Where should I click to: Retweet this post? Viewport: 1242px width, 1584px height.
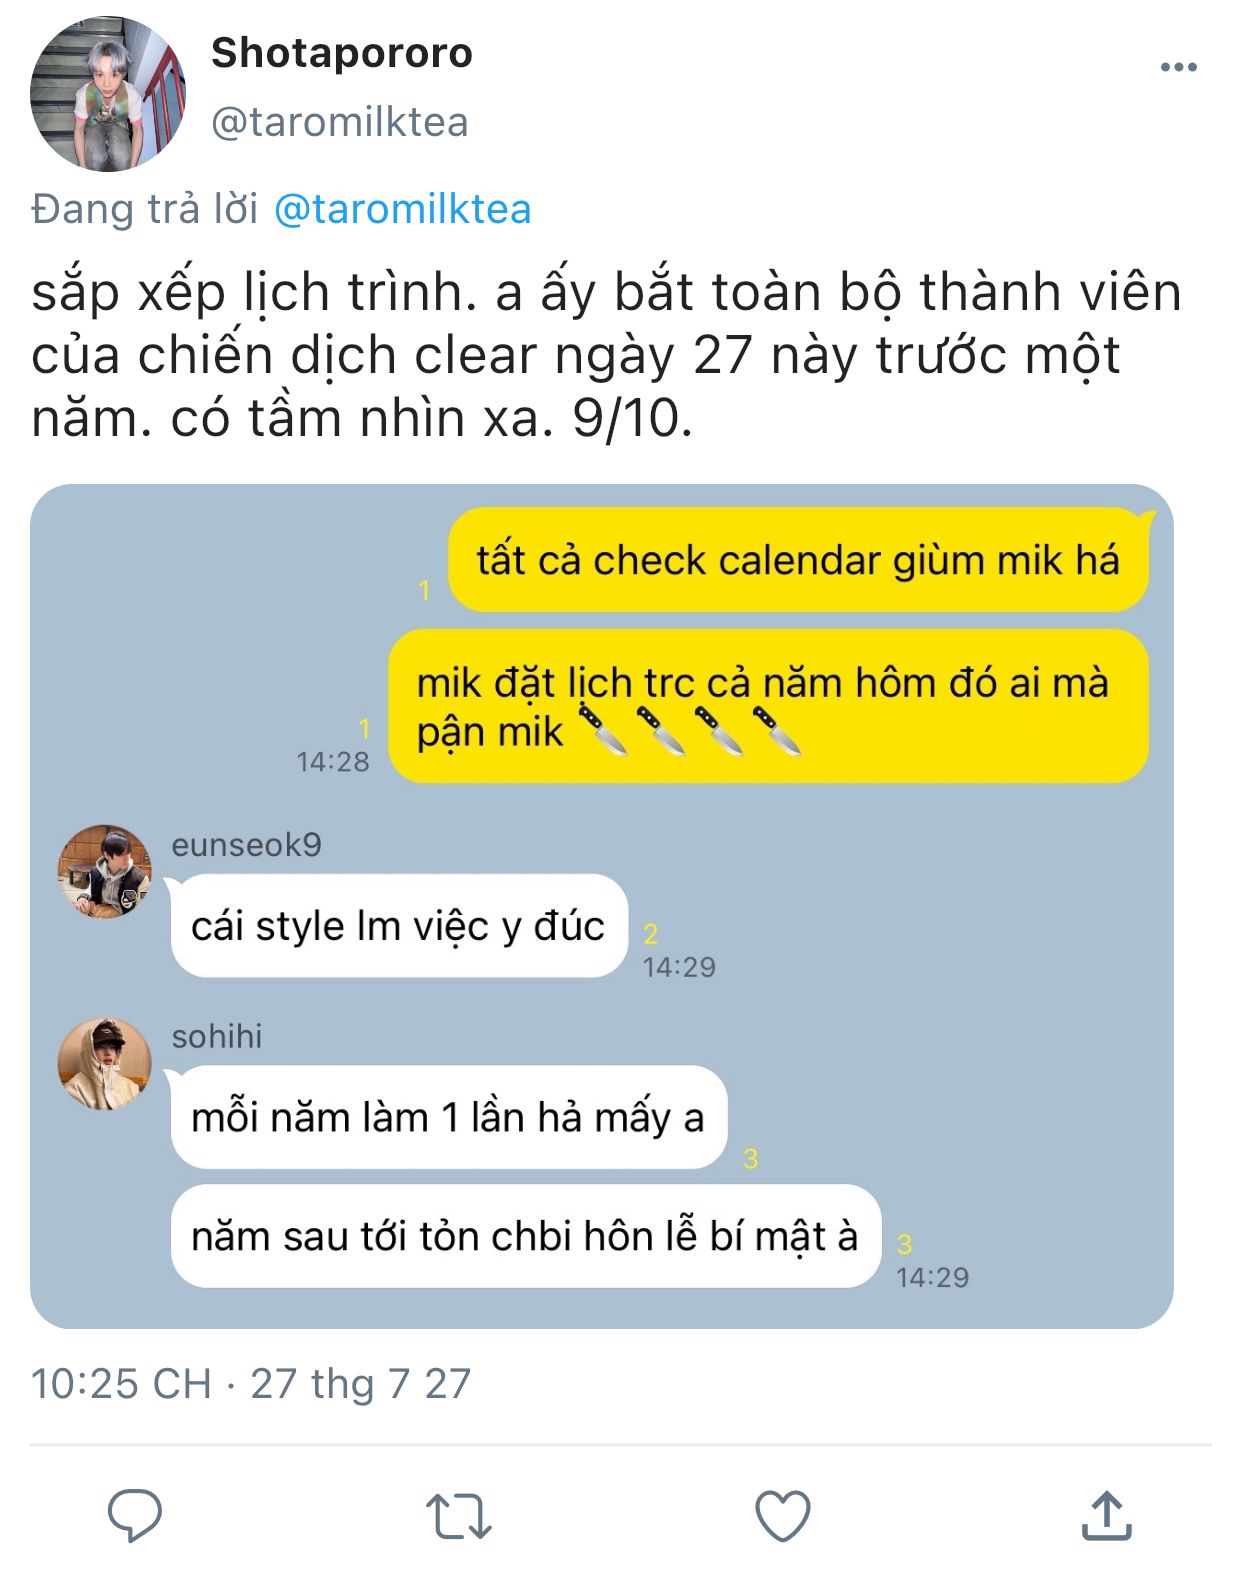458,1516
